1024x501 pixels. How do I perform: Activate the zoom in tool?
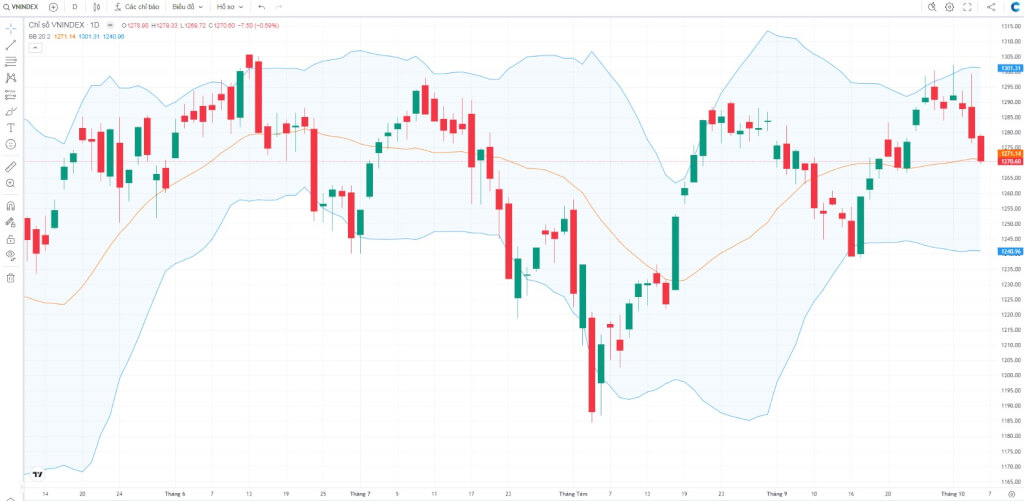click(10, 184)
